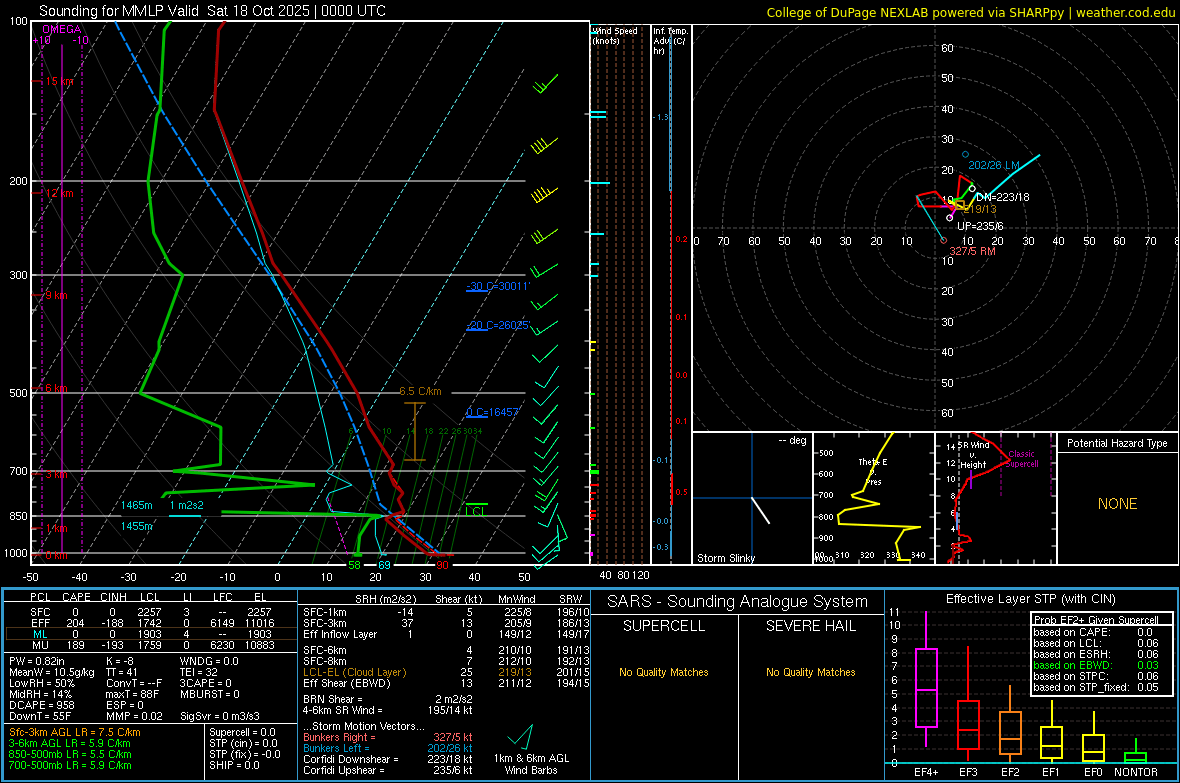Click the red '90' surface temperature value

(x=442, y=565)
